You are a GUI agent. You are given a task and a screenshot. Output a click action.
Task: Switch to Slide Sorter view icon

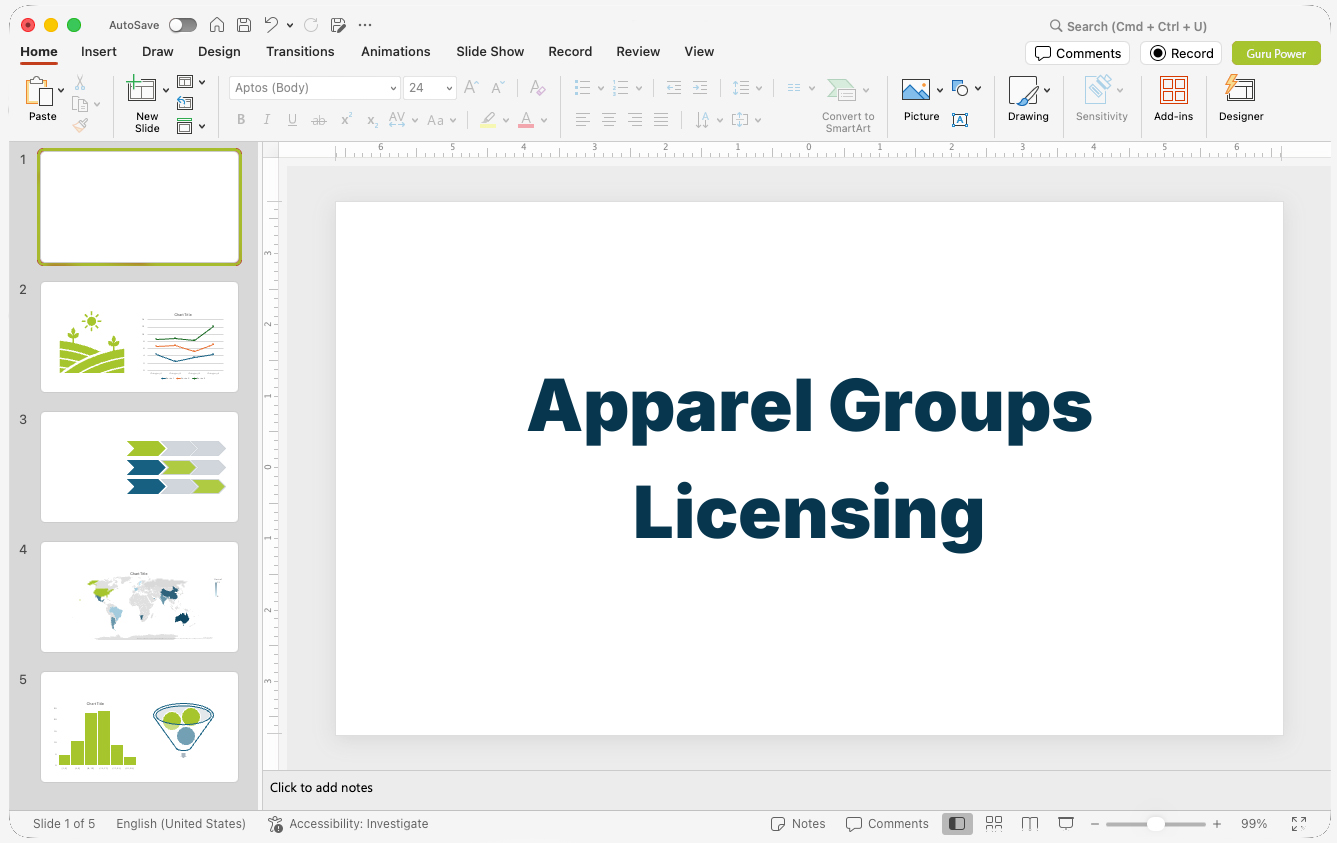tap(994, 823)
